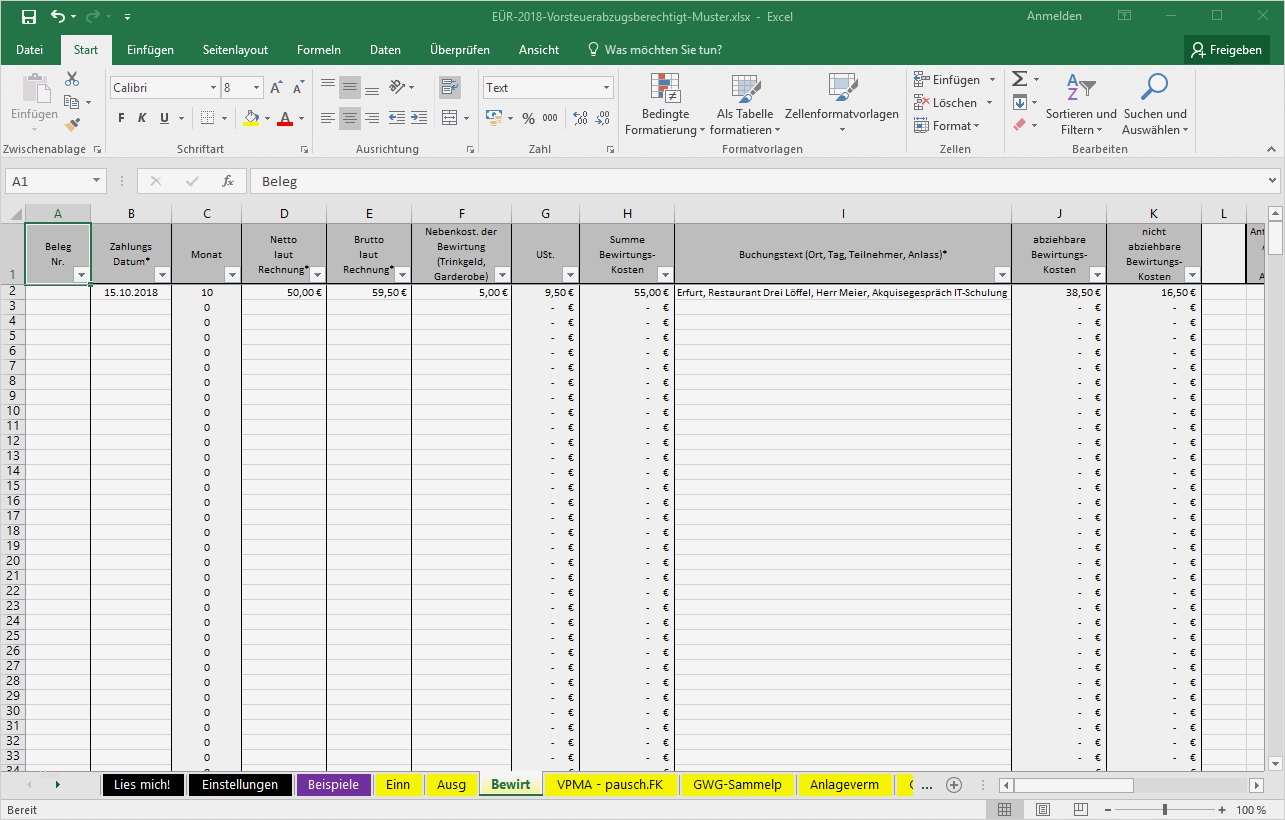Click the Dezimalstelle hinzufügen icon

click(578, 118)
